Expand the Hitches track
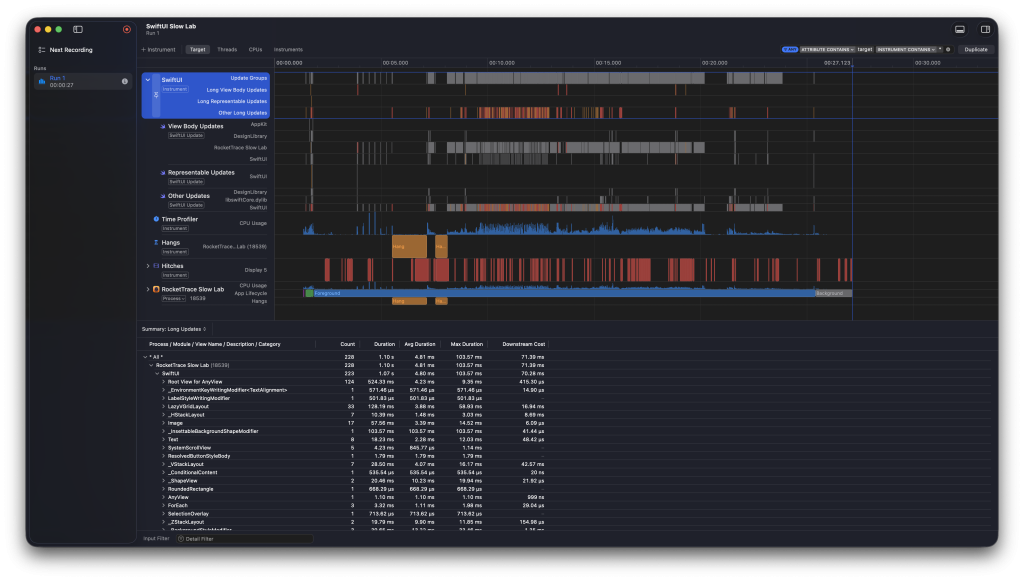This screenshot has width=1024, height=581. (148, 266)
